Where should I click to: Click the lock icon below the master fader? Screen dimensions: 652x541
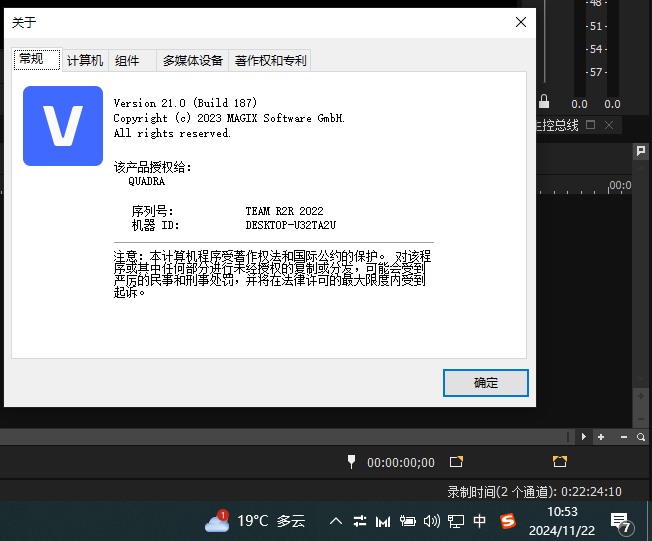click(544, 101)
